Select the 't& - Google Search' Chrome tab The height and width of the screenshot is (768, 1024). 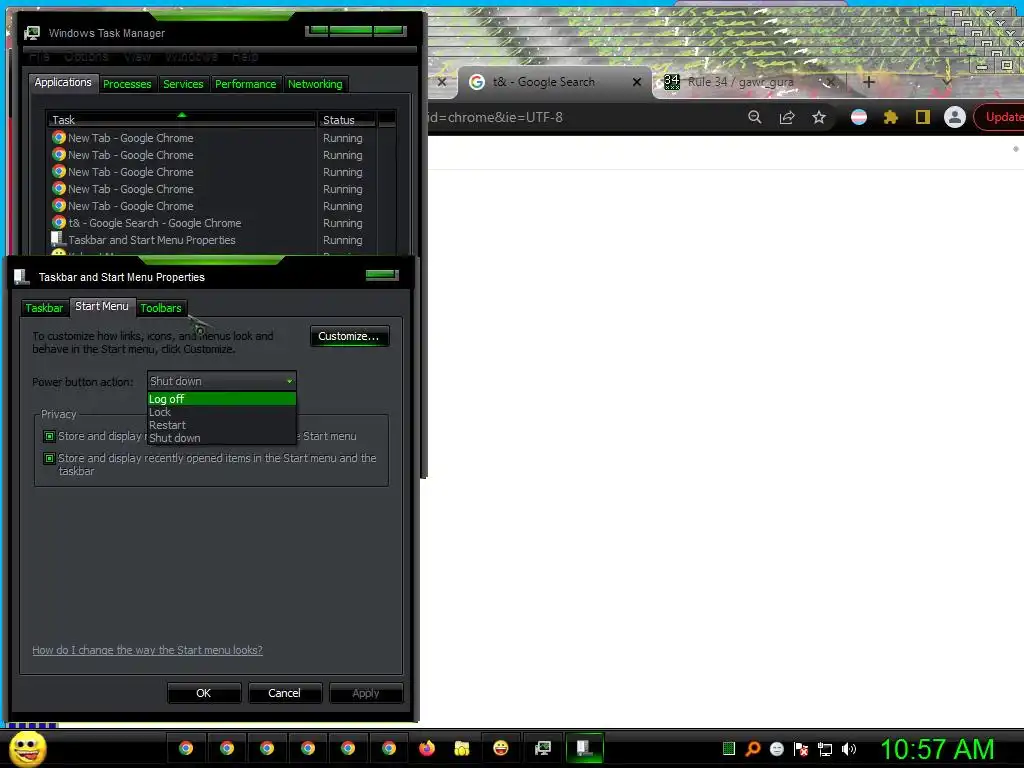click(x=555, y=82)
